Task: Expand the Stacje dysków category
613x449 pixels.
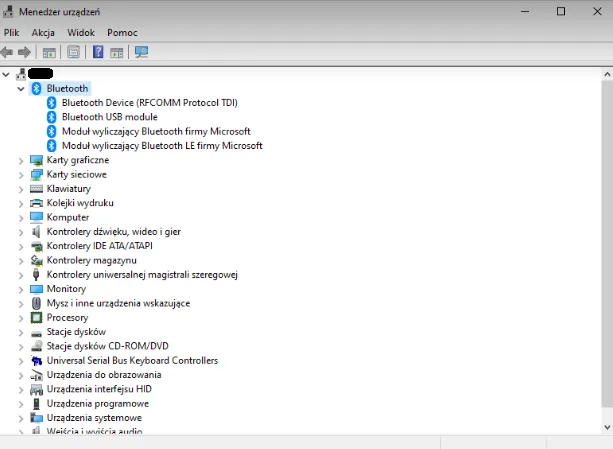Action: coord(21,331)
